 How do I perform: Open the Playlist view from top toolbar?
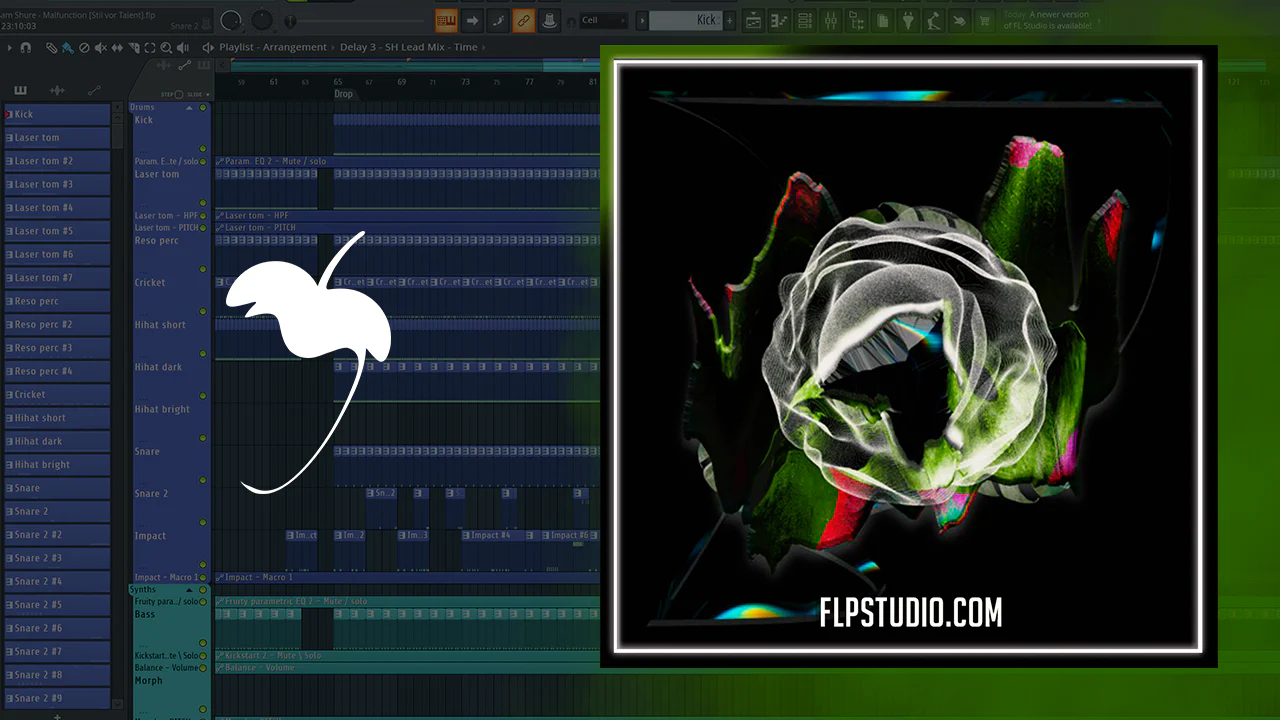753,20
